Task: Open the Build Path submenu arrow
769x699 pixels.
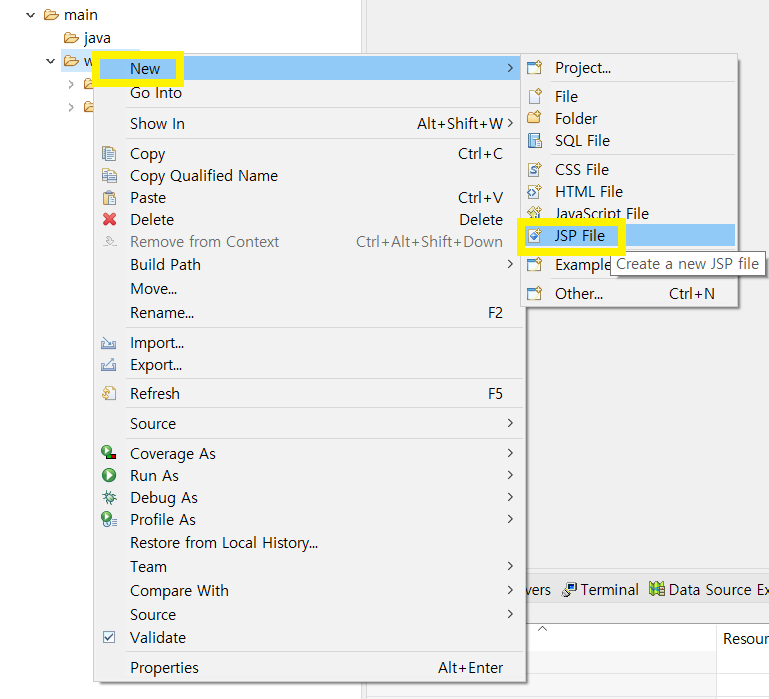Action: [510, 264]
